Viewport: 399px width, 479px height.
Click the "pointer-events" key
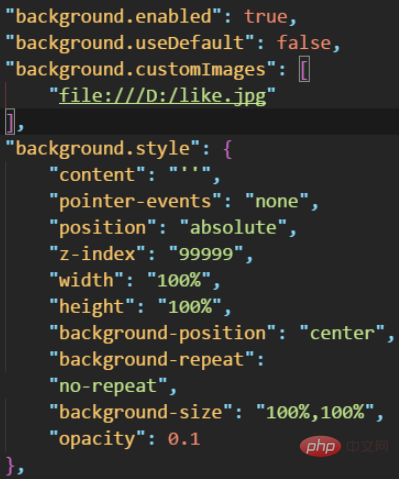[135, 202]
